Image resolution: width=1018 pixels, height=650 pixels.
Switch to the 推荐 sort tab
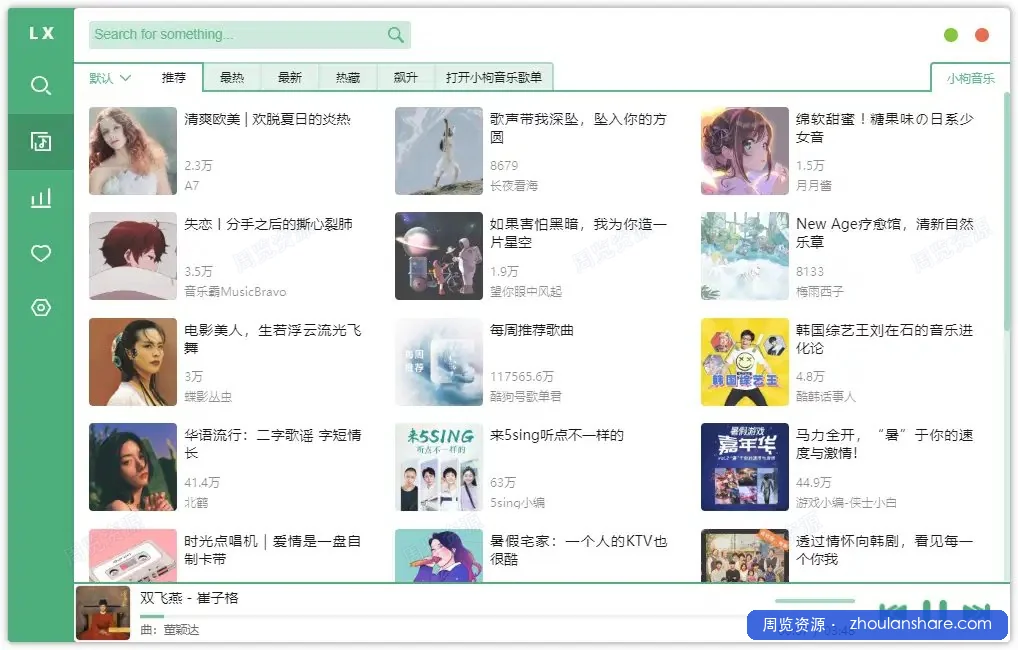tap(173, 78)
